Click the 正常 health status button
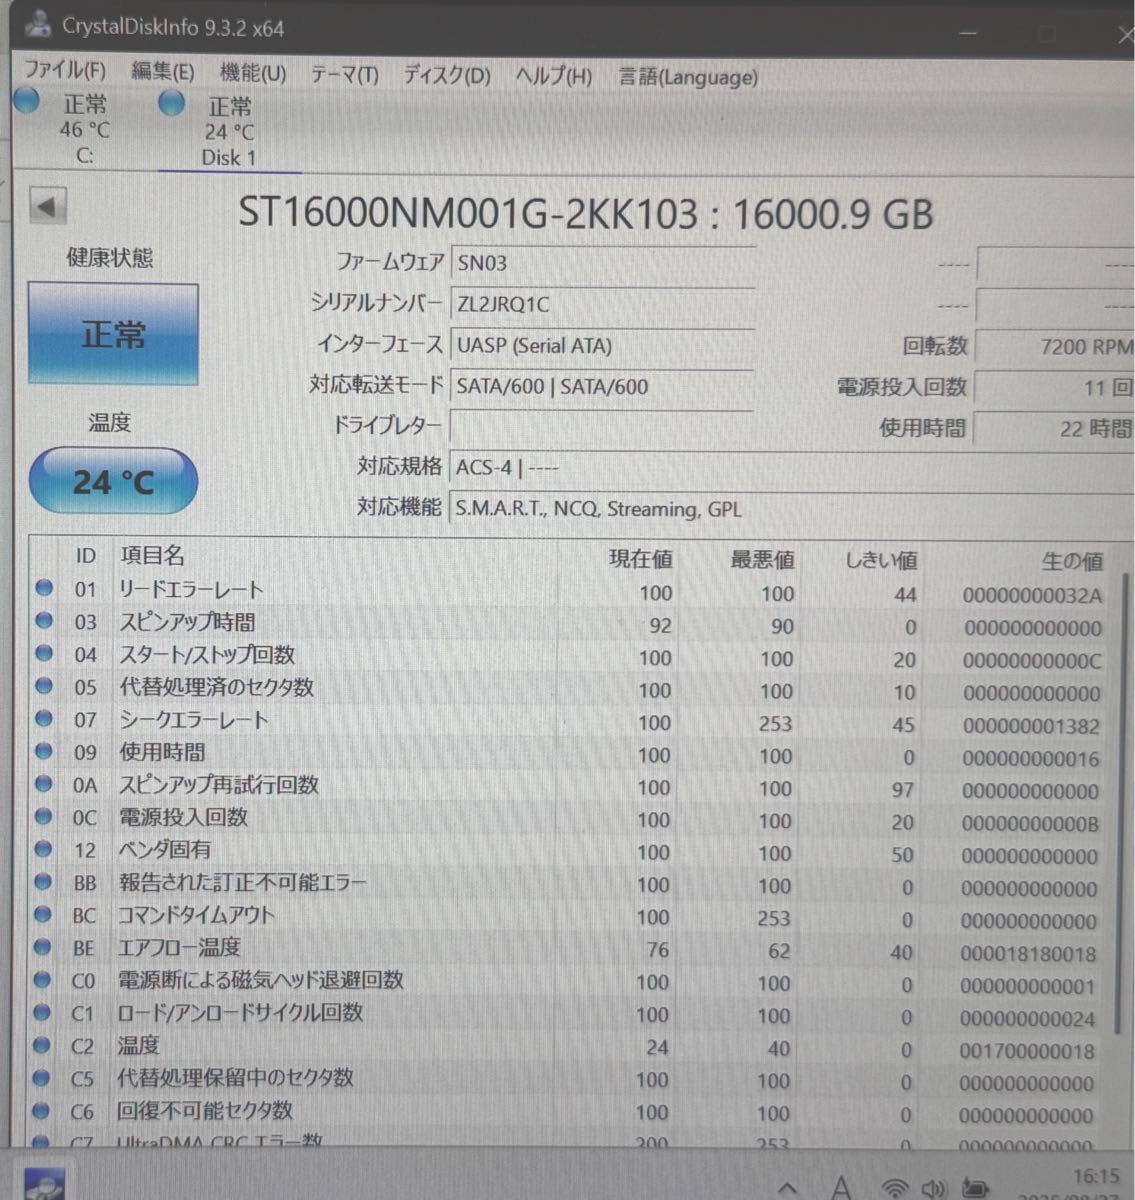The width and height of the screenshot is (1135, 1200). [x=113, y=334]
